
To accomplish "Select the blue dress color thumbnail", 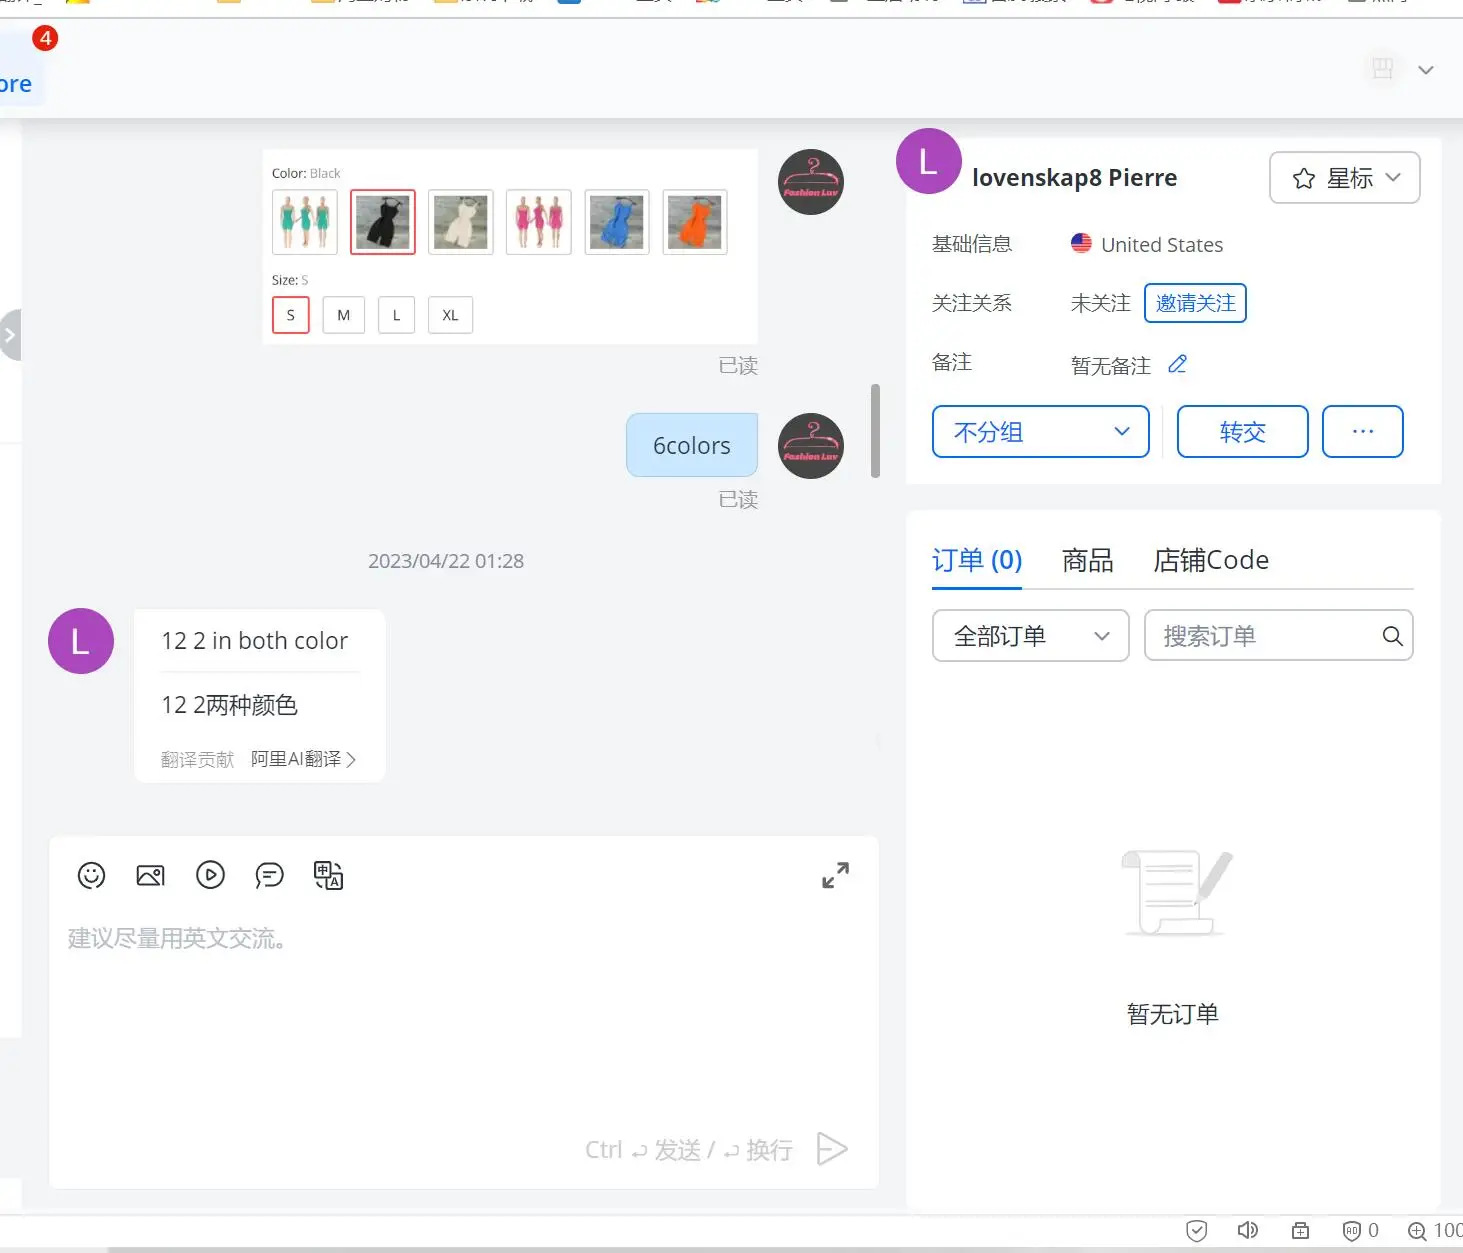I will [617, 222].
